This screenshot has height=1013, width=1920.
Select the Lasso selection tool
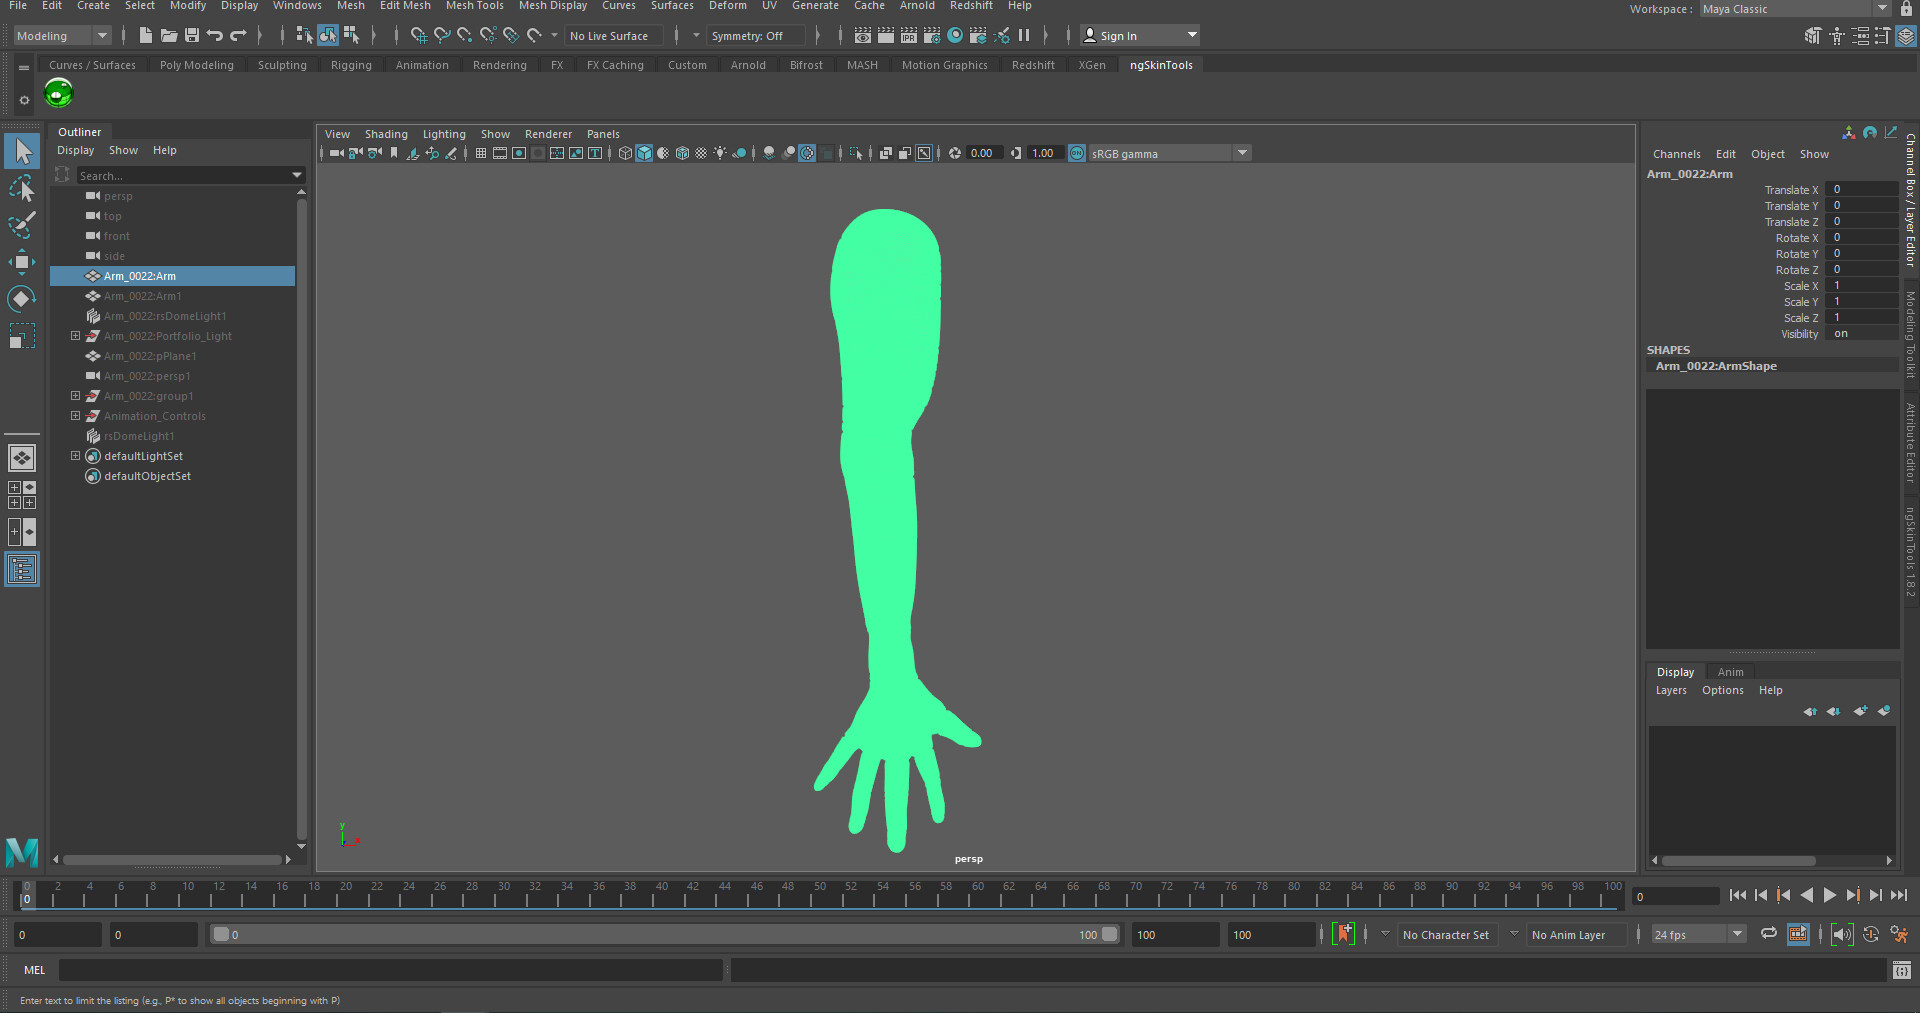point(21,188)
